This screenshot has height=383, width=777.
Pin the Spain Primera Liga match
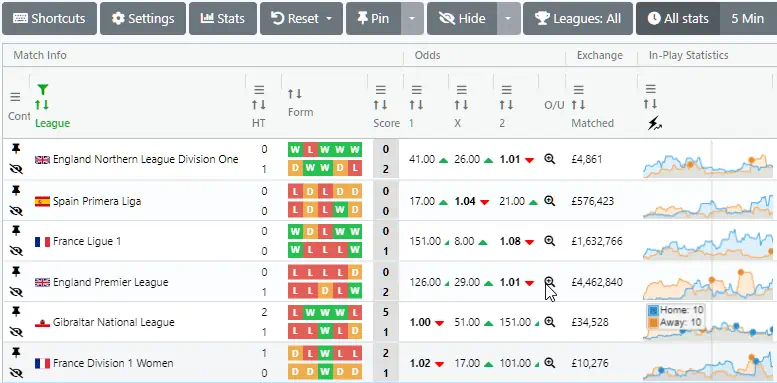click(16, 190)
